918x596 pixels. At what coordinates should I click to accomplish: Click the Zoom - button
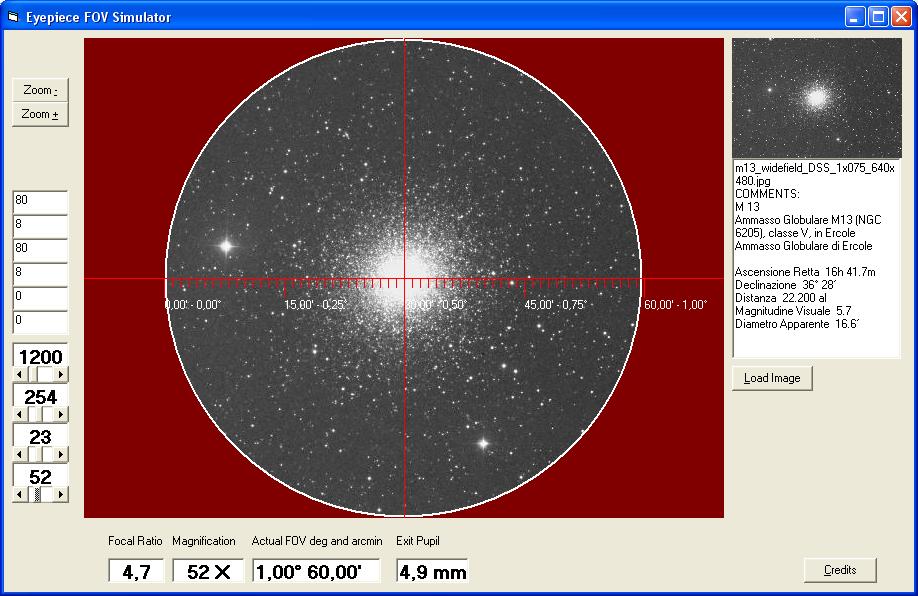pyautogui.click(x=40, y=90)
